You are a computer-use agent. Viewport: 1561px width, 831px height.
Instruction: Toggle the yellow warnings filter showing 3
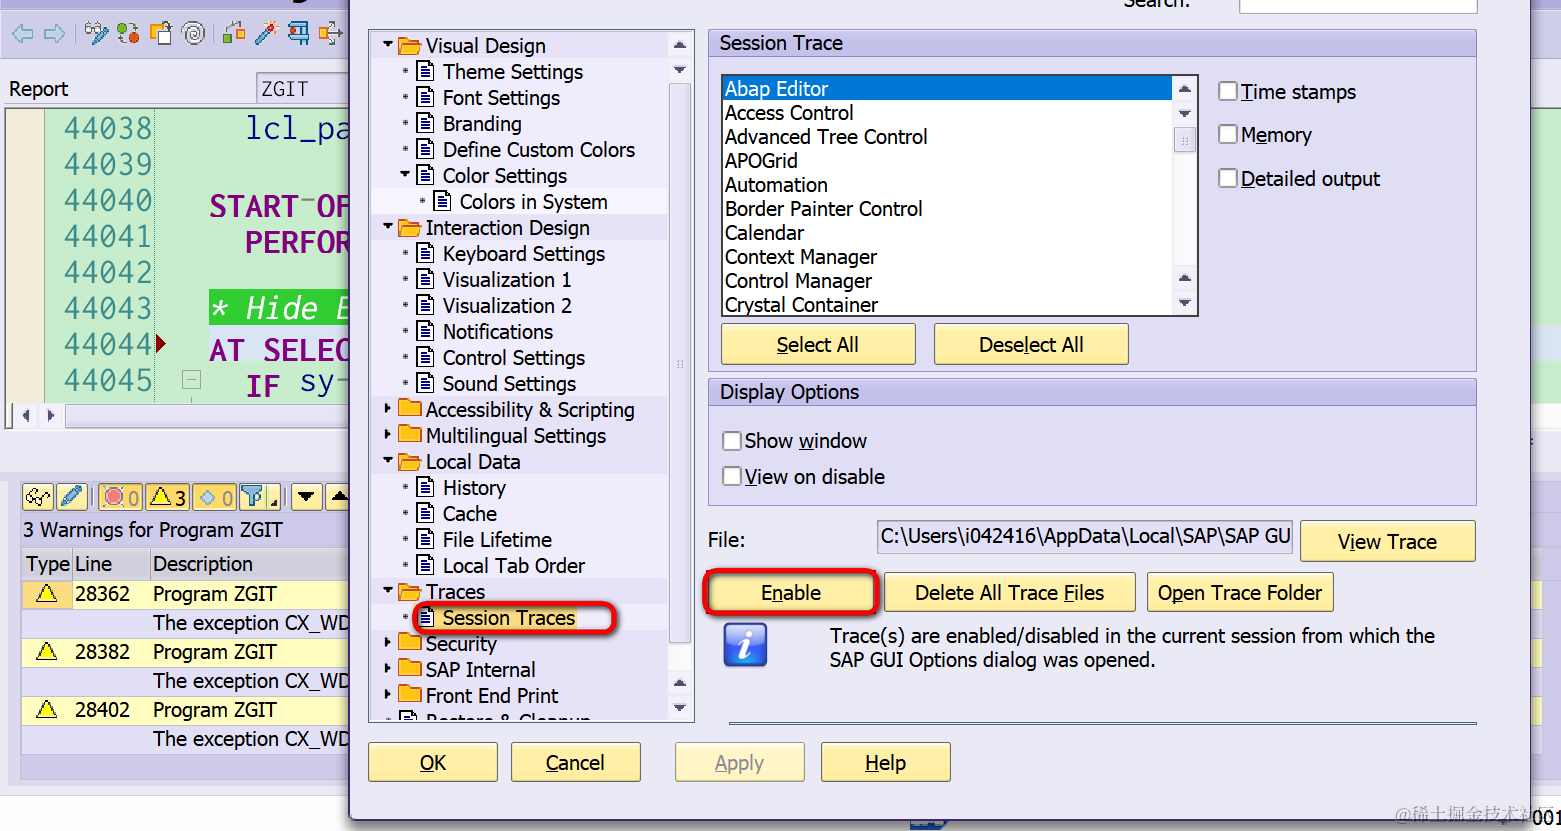point(167,496)
